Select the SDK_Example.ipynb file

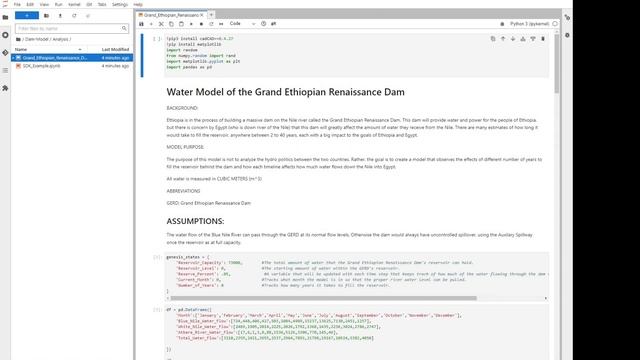[72, 66]
